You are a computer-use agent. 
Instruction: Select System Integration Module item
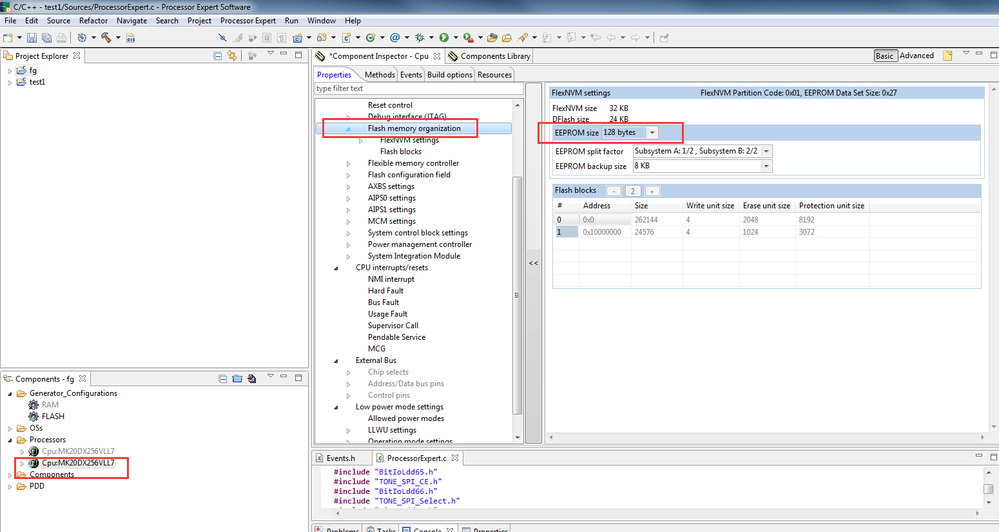click(413, 256)
